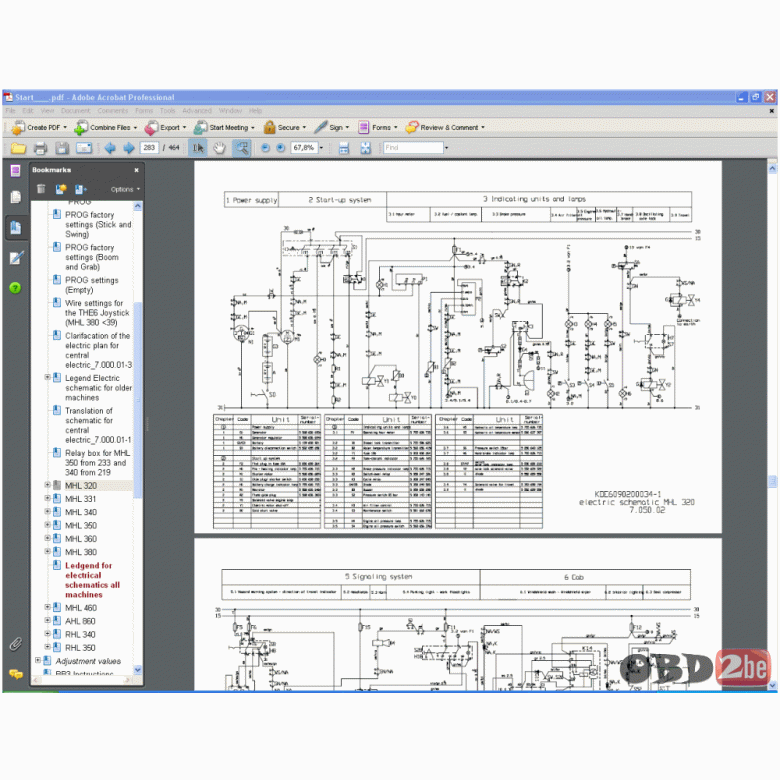Click the Create PDF toolbar button
The height and width of the screenshot is (780, 780).
(39, 127)
